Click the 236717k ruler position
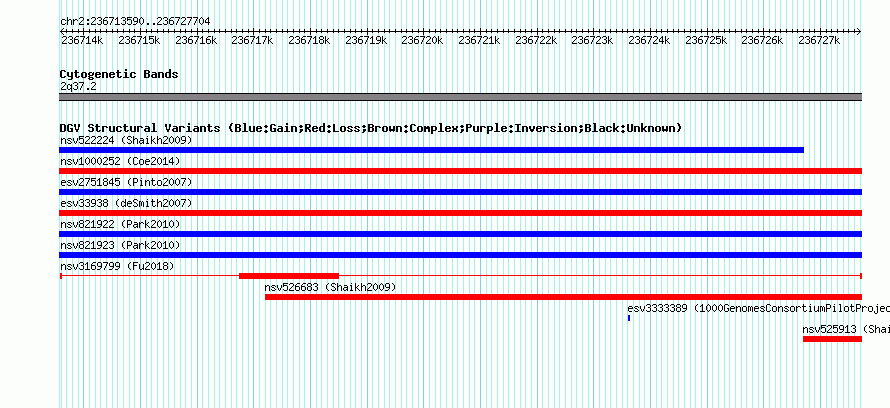 coord(253,40)
